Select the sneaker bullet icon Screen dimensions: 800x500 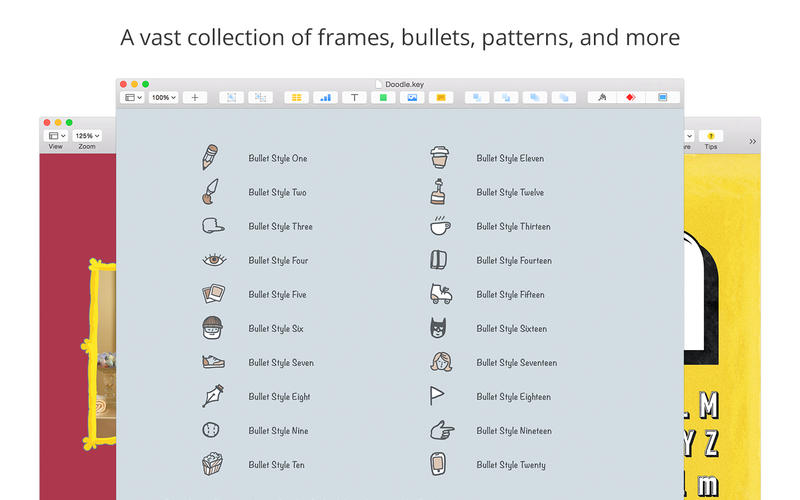tap(213, 362)
